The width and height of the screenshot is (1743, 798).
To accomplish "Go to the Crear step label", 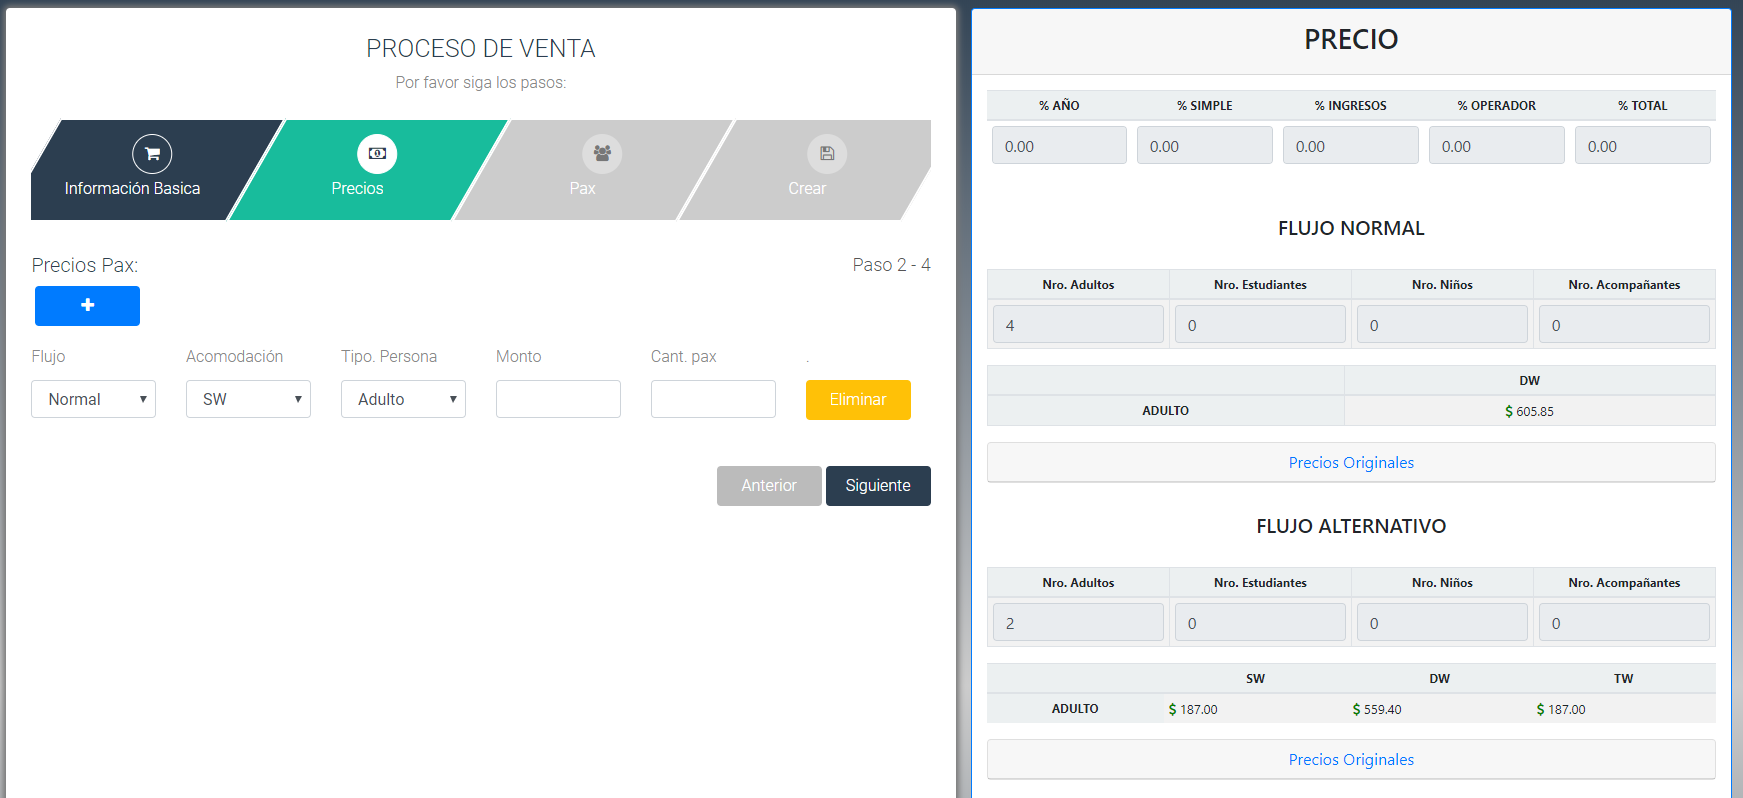I will tap(807, 188).
